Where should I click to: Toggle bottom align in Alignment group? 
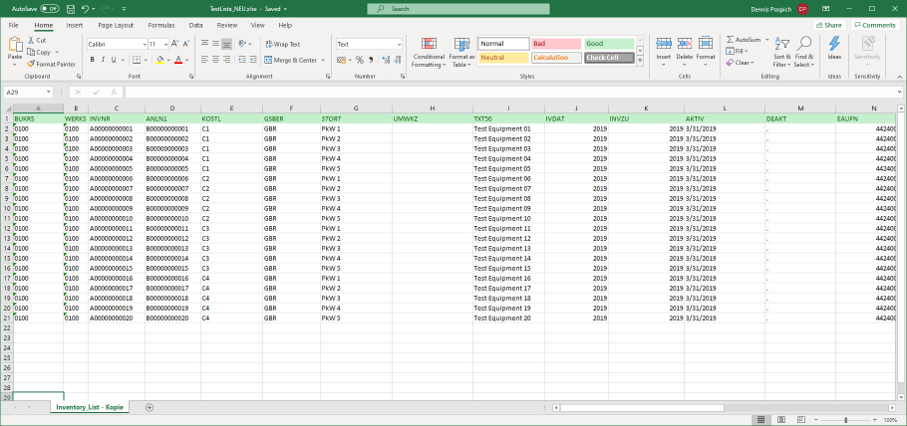click(x=227, y=44)
